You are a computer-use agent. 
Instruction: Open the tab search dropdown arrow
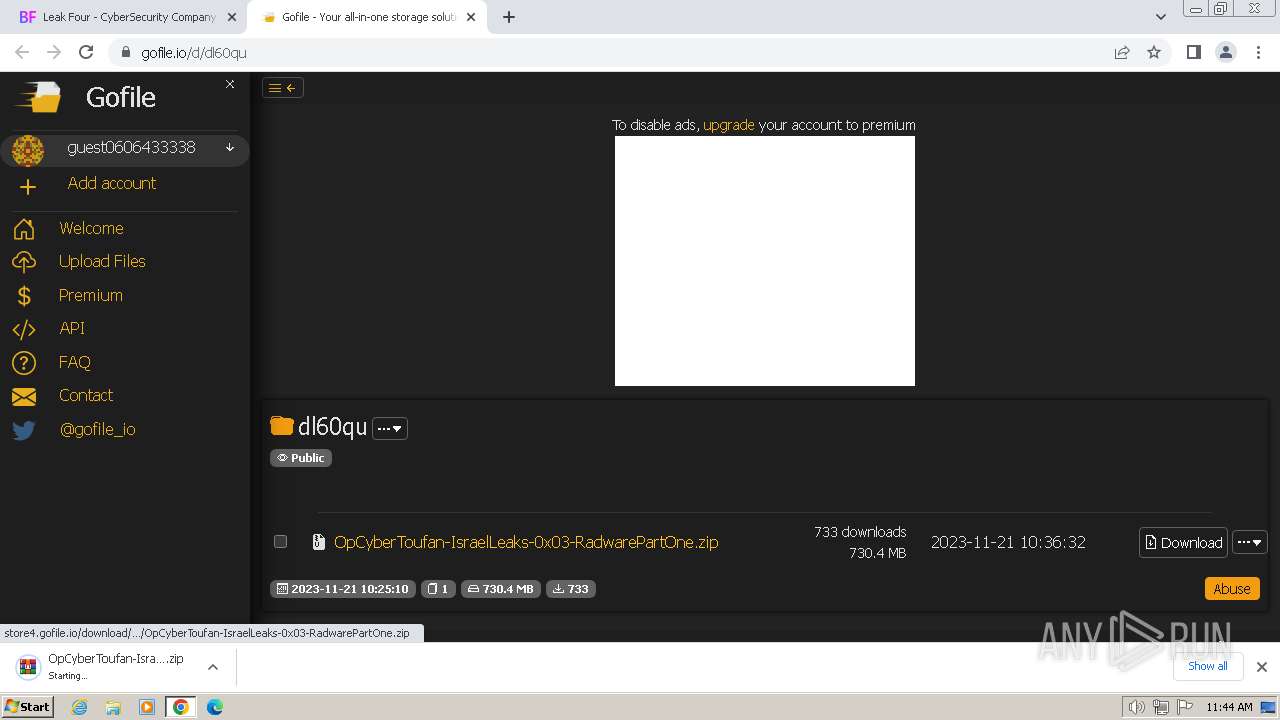[1160, 17]
